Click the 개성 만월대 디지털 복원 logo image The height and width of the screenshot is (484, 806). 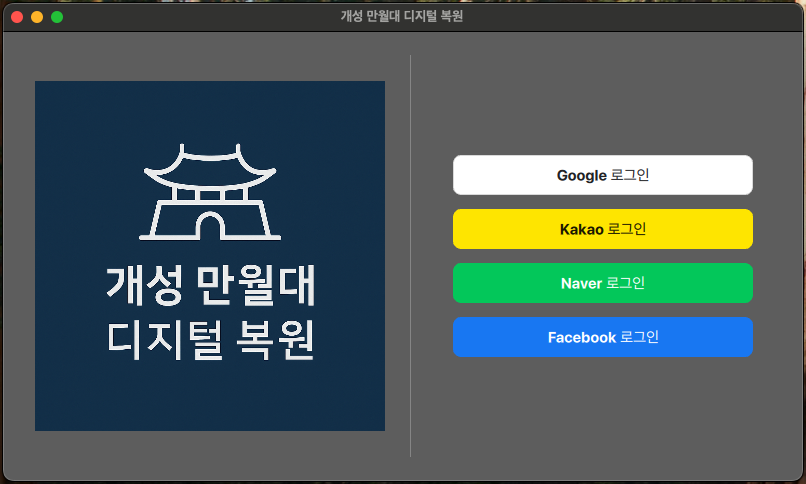click(210, 256)
